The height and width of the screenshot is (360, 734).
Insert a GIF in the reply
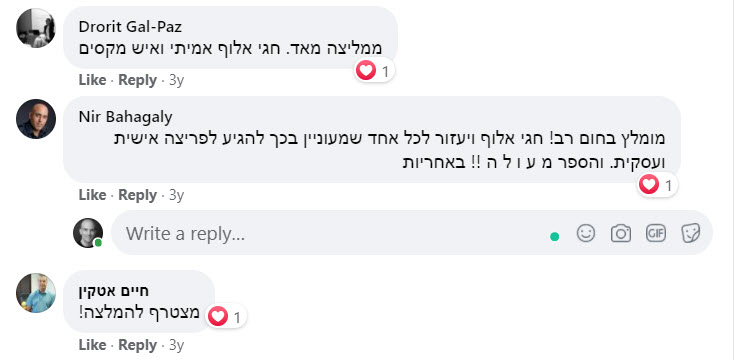point(656,233)
